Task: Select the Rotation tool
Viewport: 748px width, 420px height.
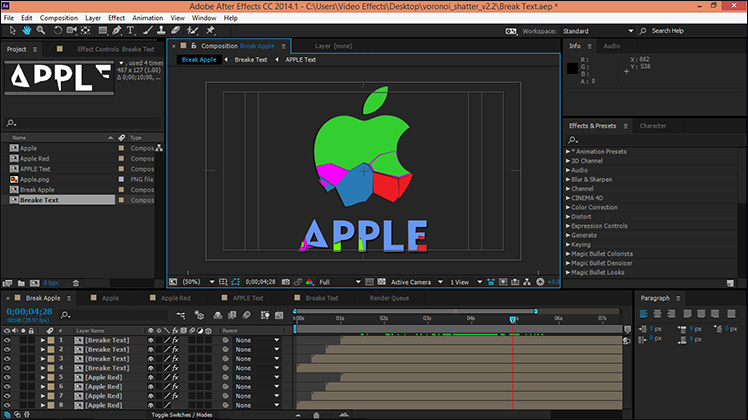Action: click(58, 31)
